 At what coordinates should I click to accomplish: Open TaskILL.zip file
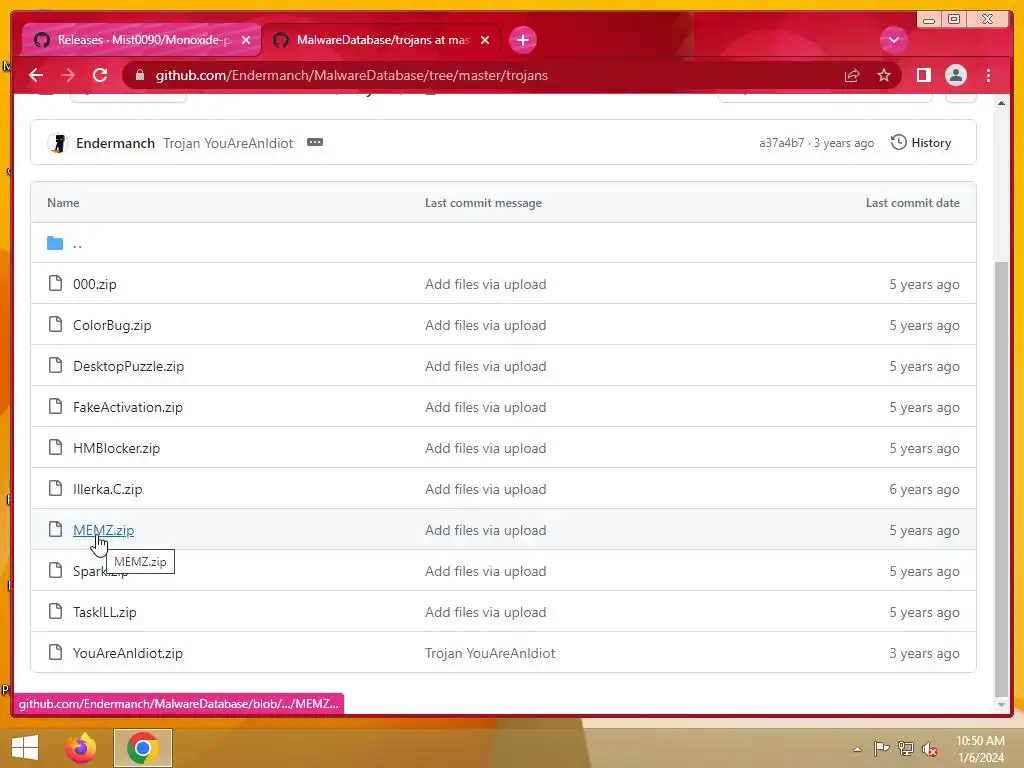pos(104,613)
